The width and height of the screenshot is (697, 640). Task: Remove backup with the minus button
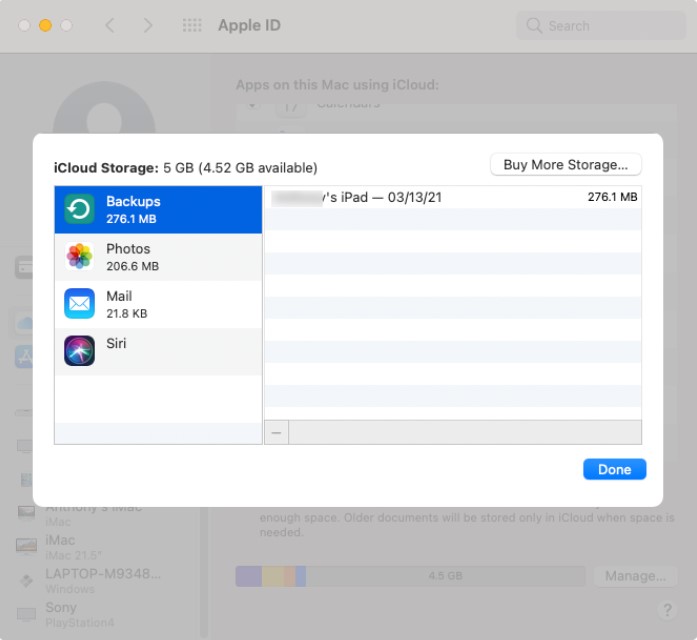(x=276, y=432)
